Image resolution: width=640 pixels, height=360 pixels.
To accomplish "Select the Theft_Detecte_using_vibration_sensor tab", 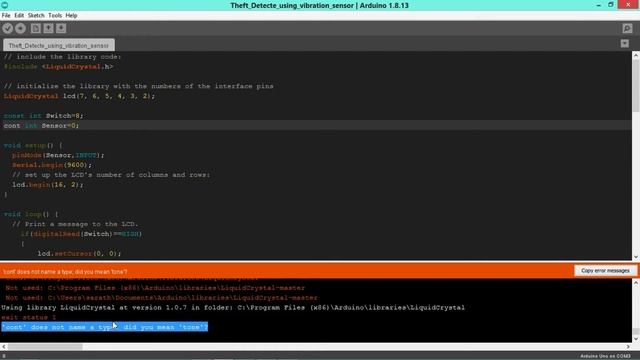I will click(x=59, y=45).
